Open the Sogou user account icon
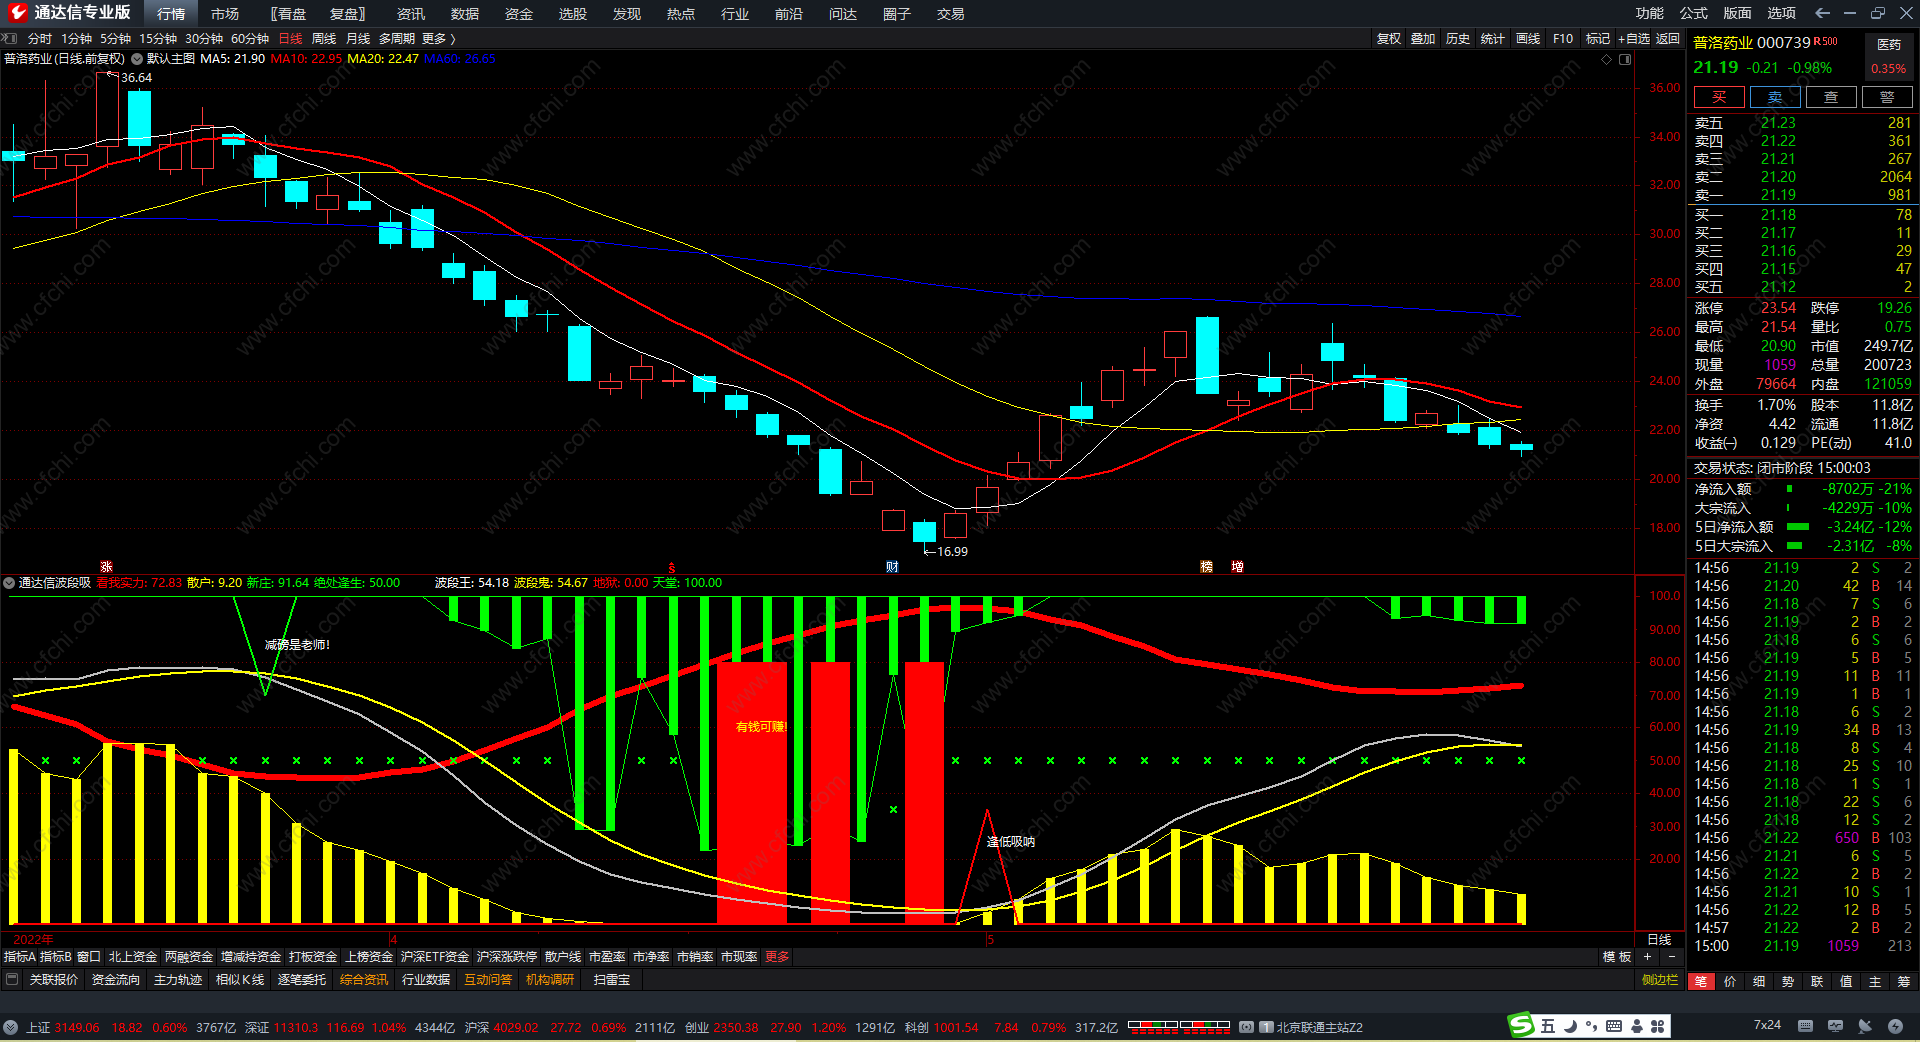1920x1042 pixels. [1637, 1026]
